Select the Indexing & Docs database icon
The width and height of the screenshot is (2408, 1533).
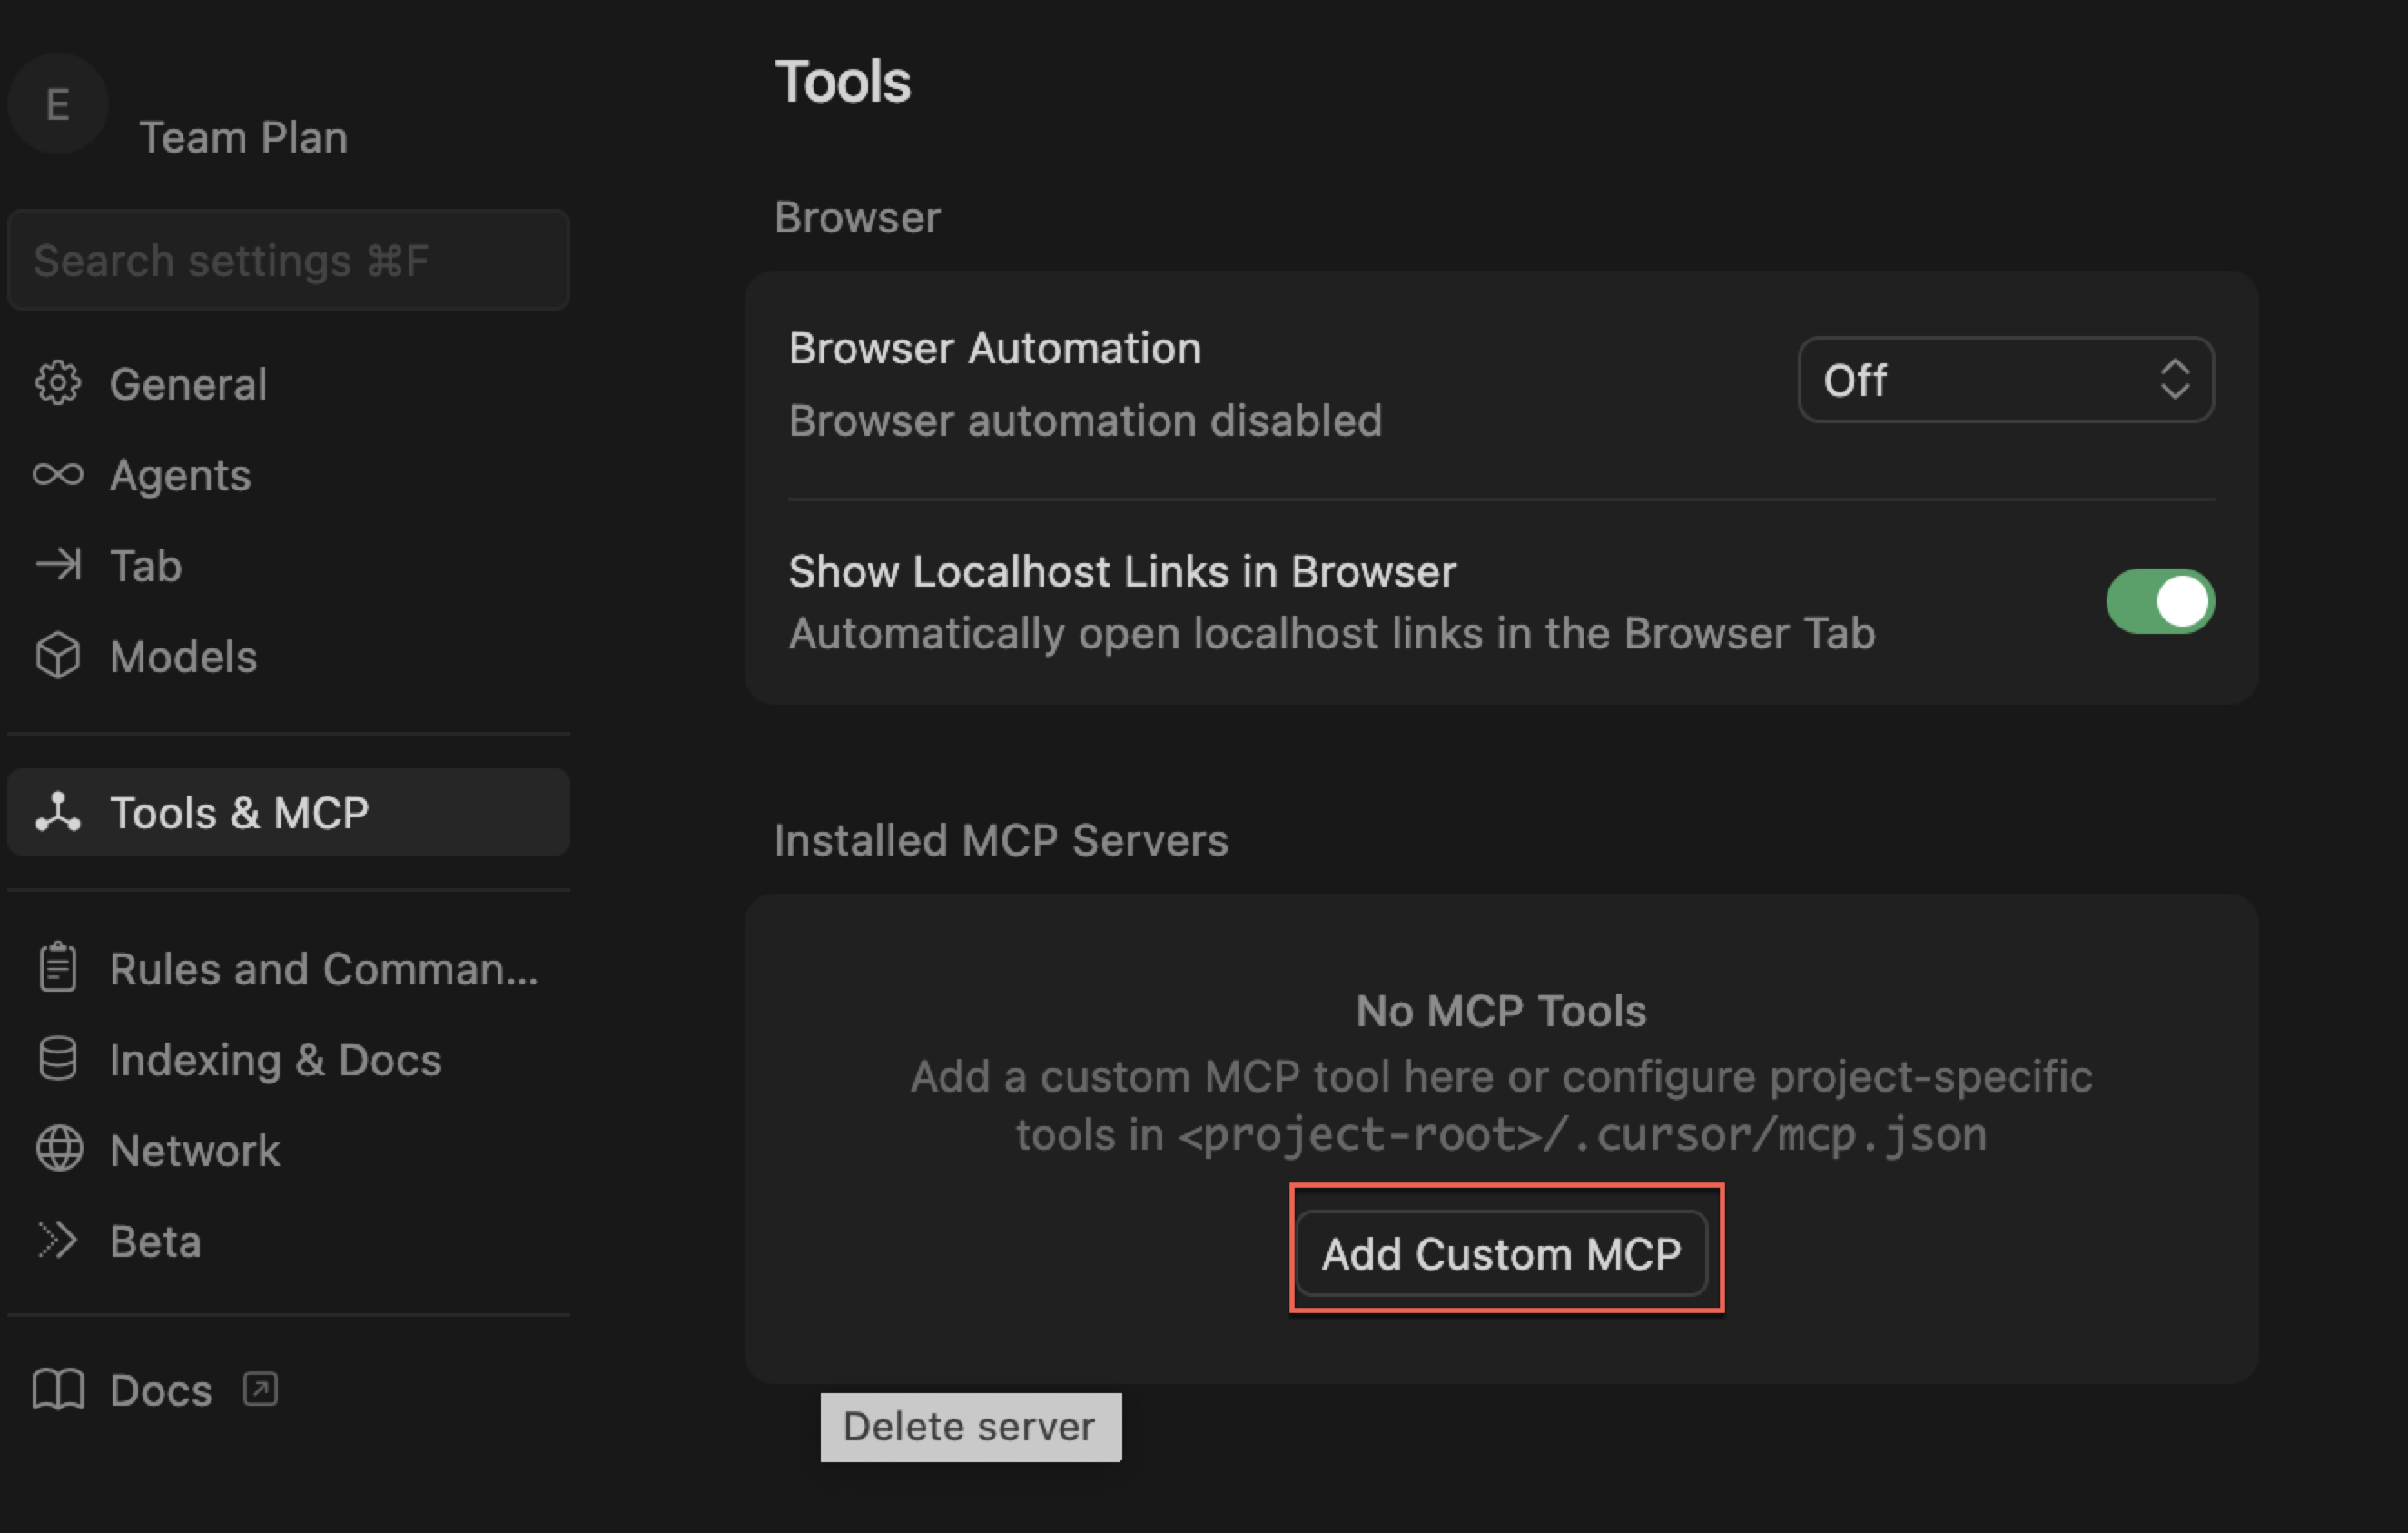point(58,1058)
